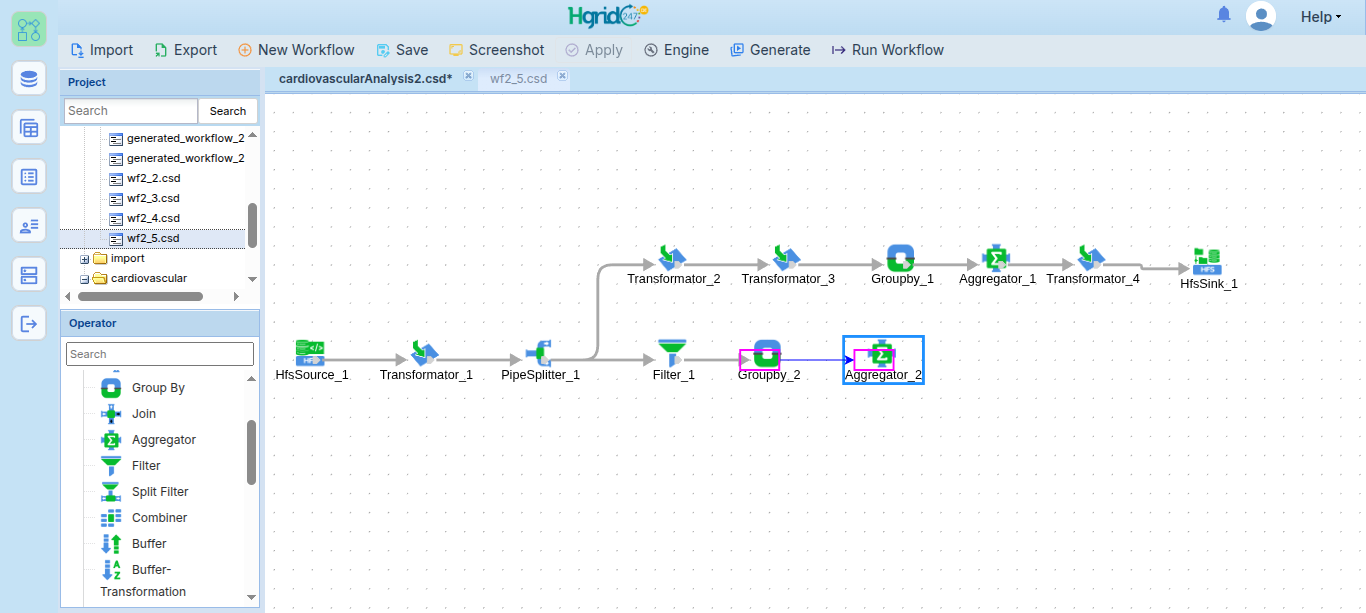Click the logout sidebar icon
The image size is (1366, 613).
(29, 323)
